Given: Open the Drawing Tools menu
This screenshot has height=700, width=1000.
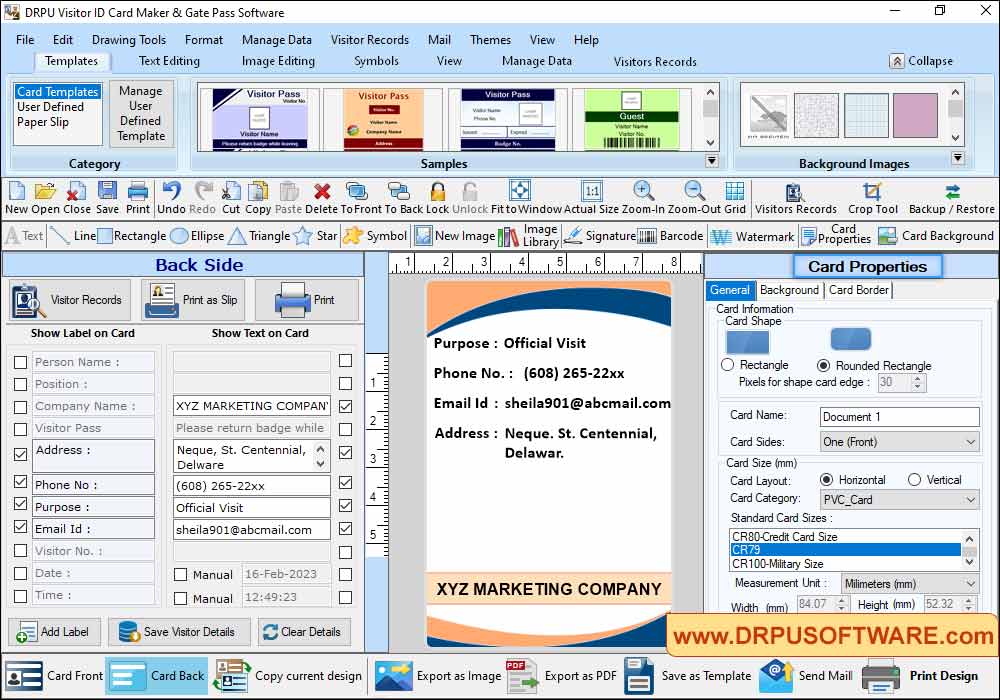Looking at the screenshot, I should (x=129, y=40).
